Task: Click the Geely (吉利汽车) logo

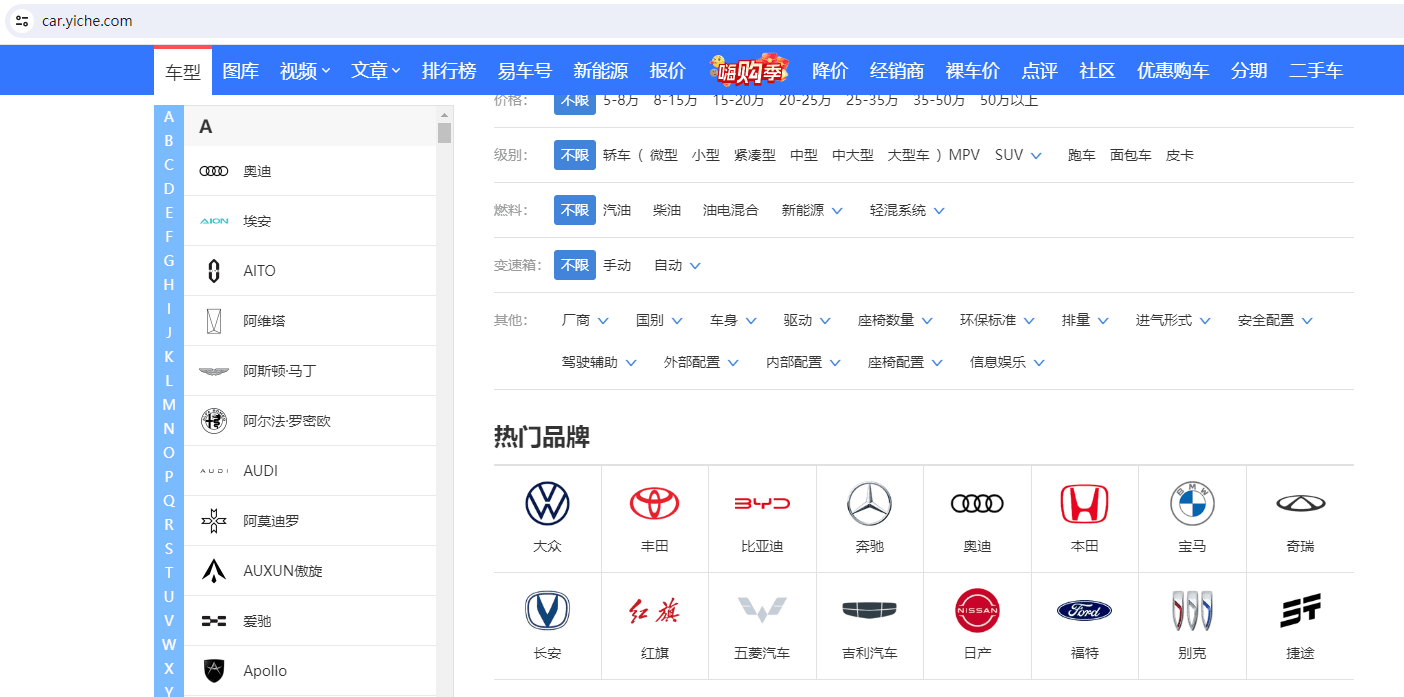Action: (x=869, y=610)
